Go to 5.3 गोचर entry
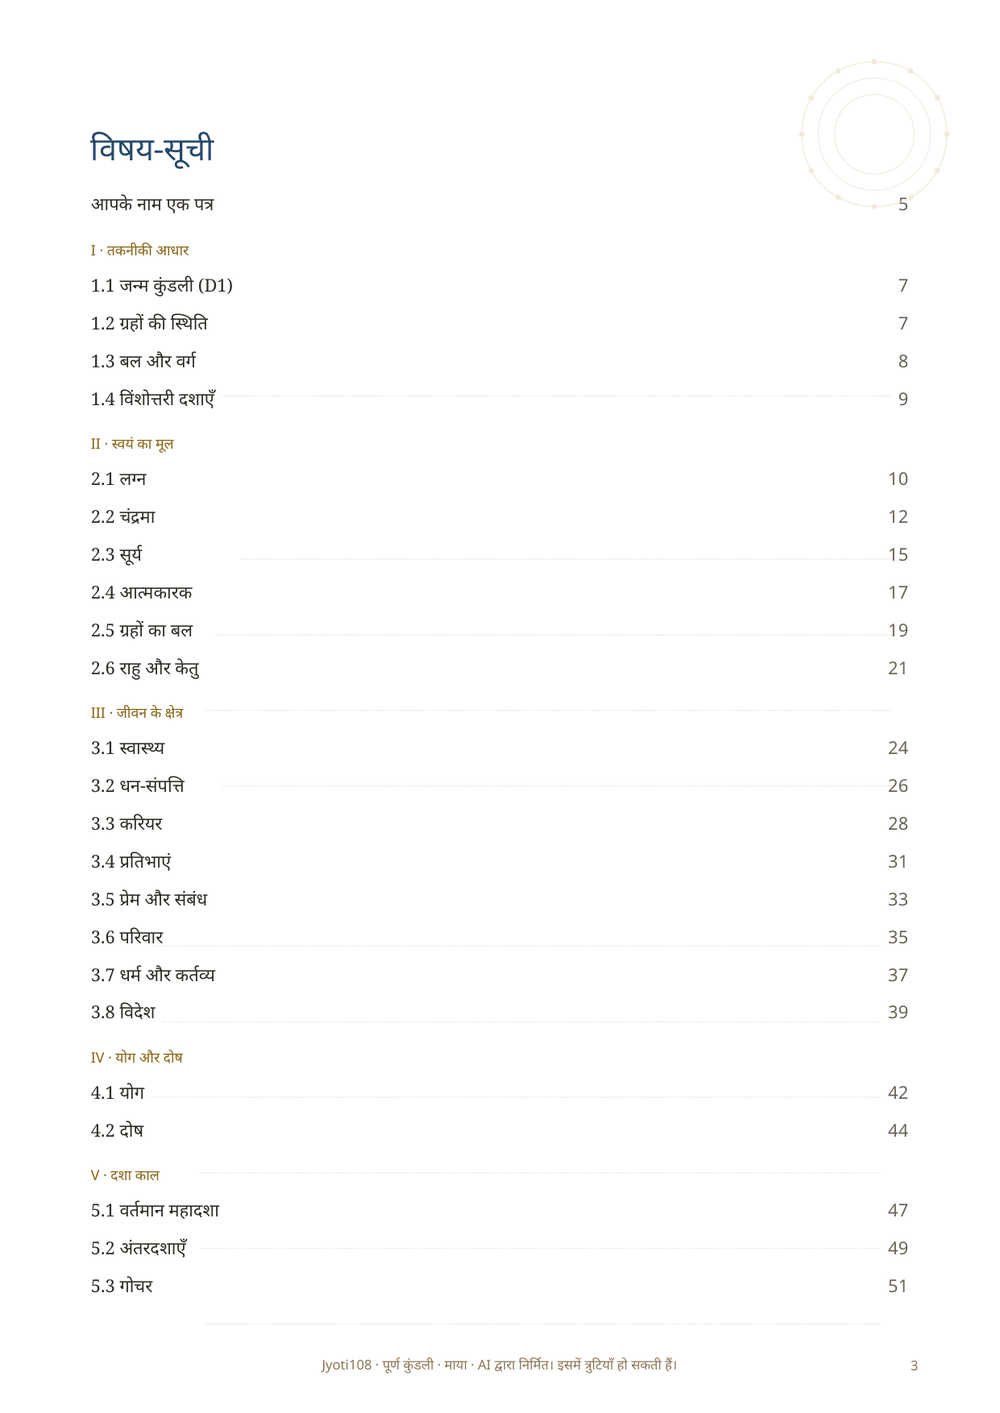The width and height of the screenshot is (1000, 1413). click(x=499, y=1286)
